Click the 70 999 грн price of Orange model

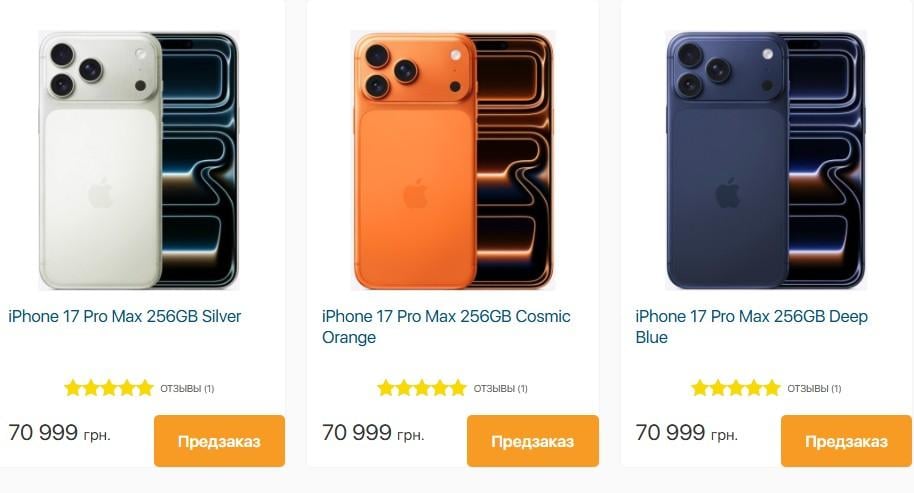(x=373, y=433)
